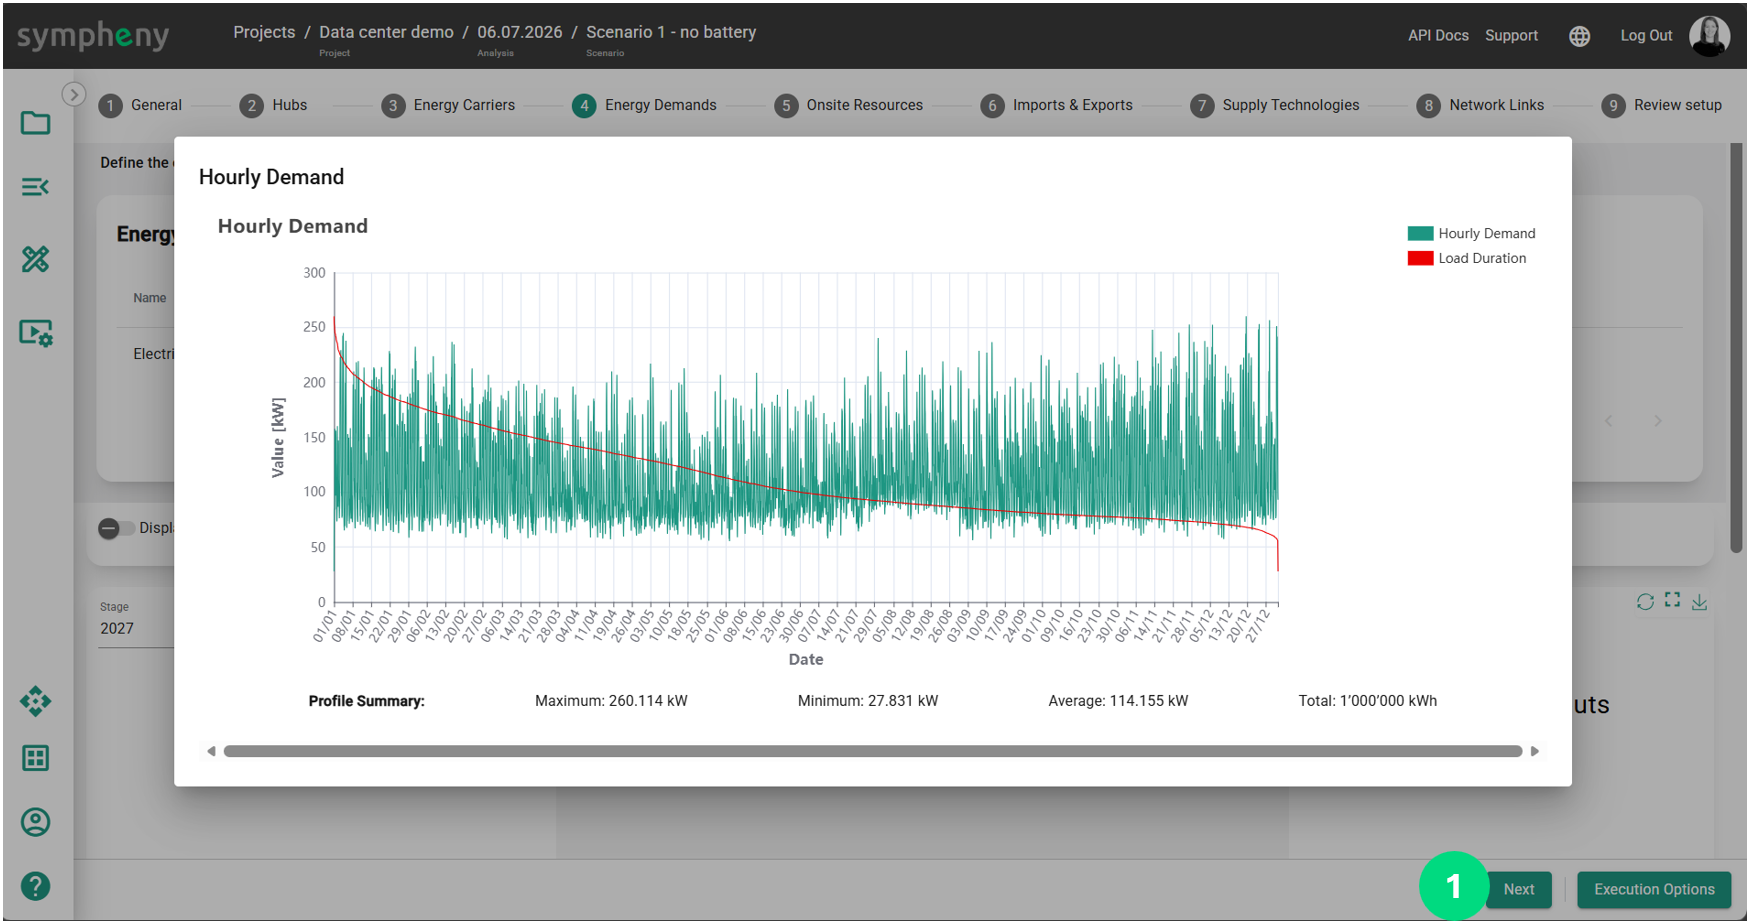Go to step 5 Onsite Resources

click(848, 105)
